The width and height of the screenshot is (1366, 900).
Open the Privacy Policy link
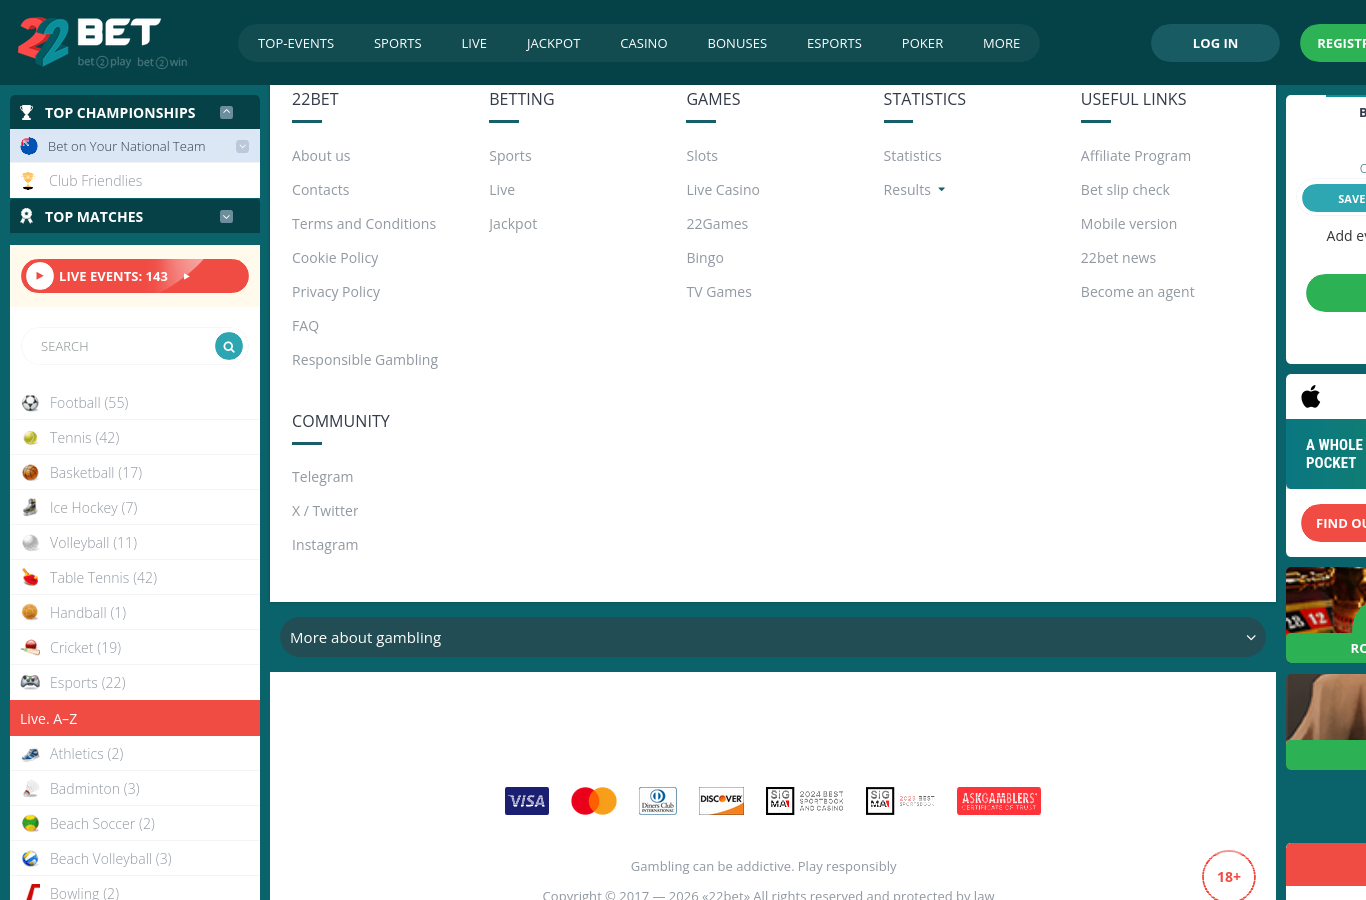pyautogui.click(x=336, y=292)
